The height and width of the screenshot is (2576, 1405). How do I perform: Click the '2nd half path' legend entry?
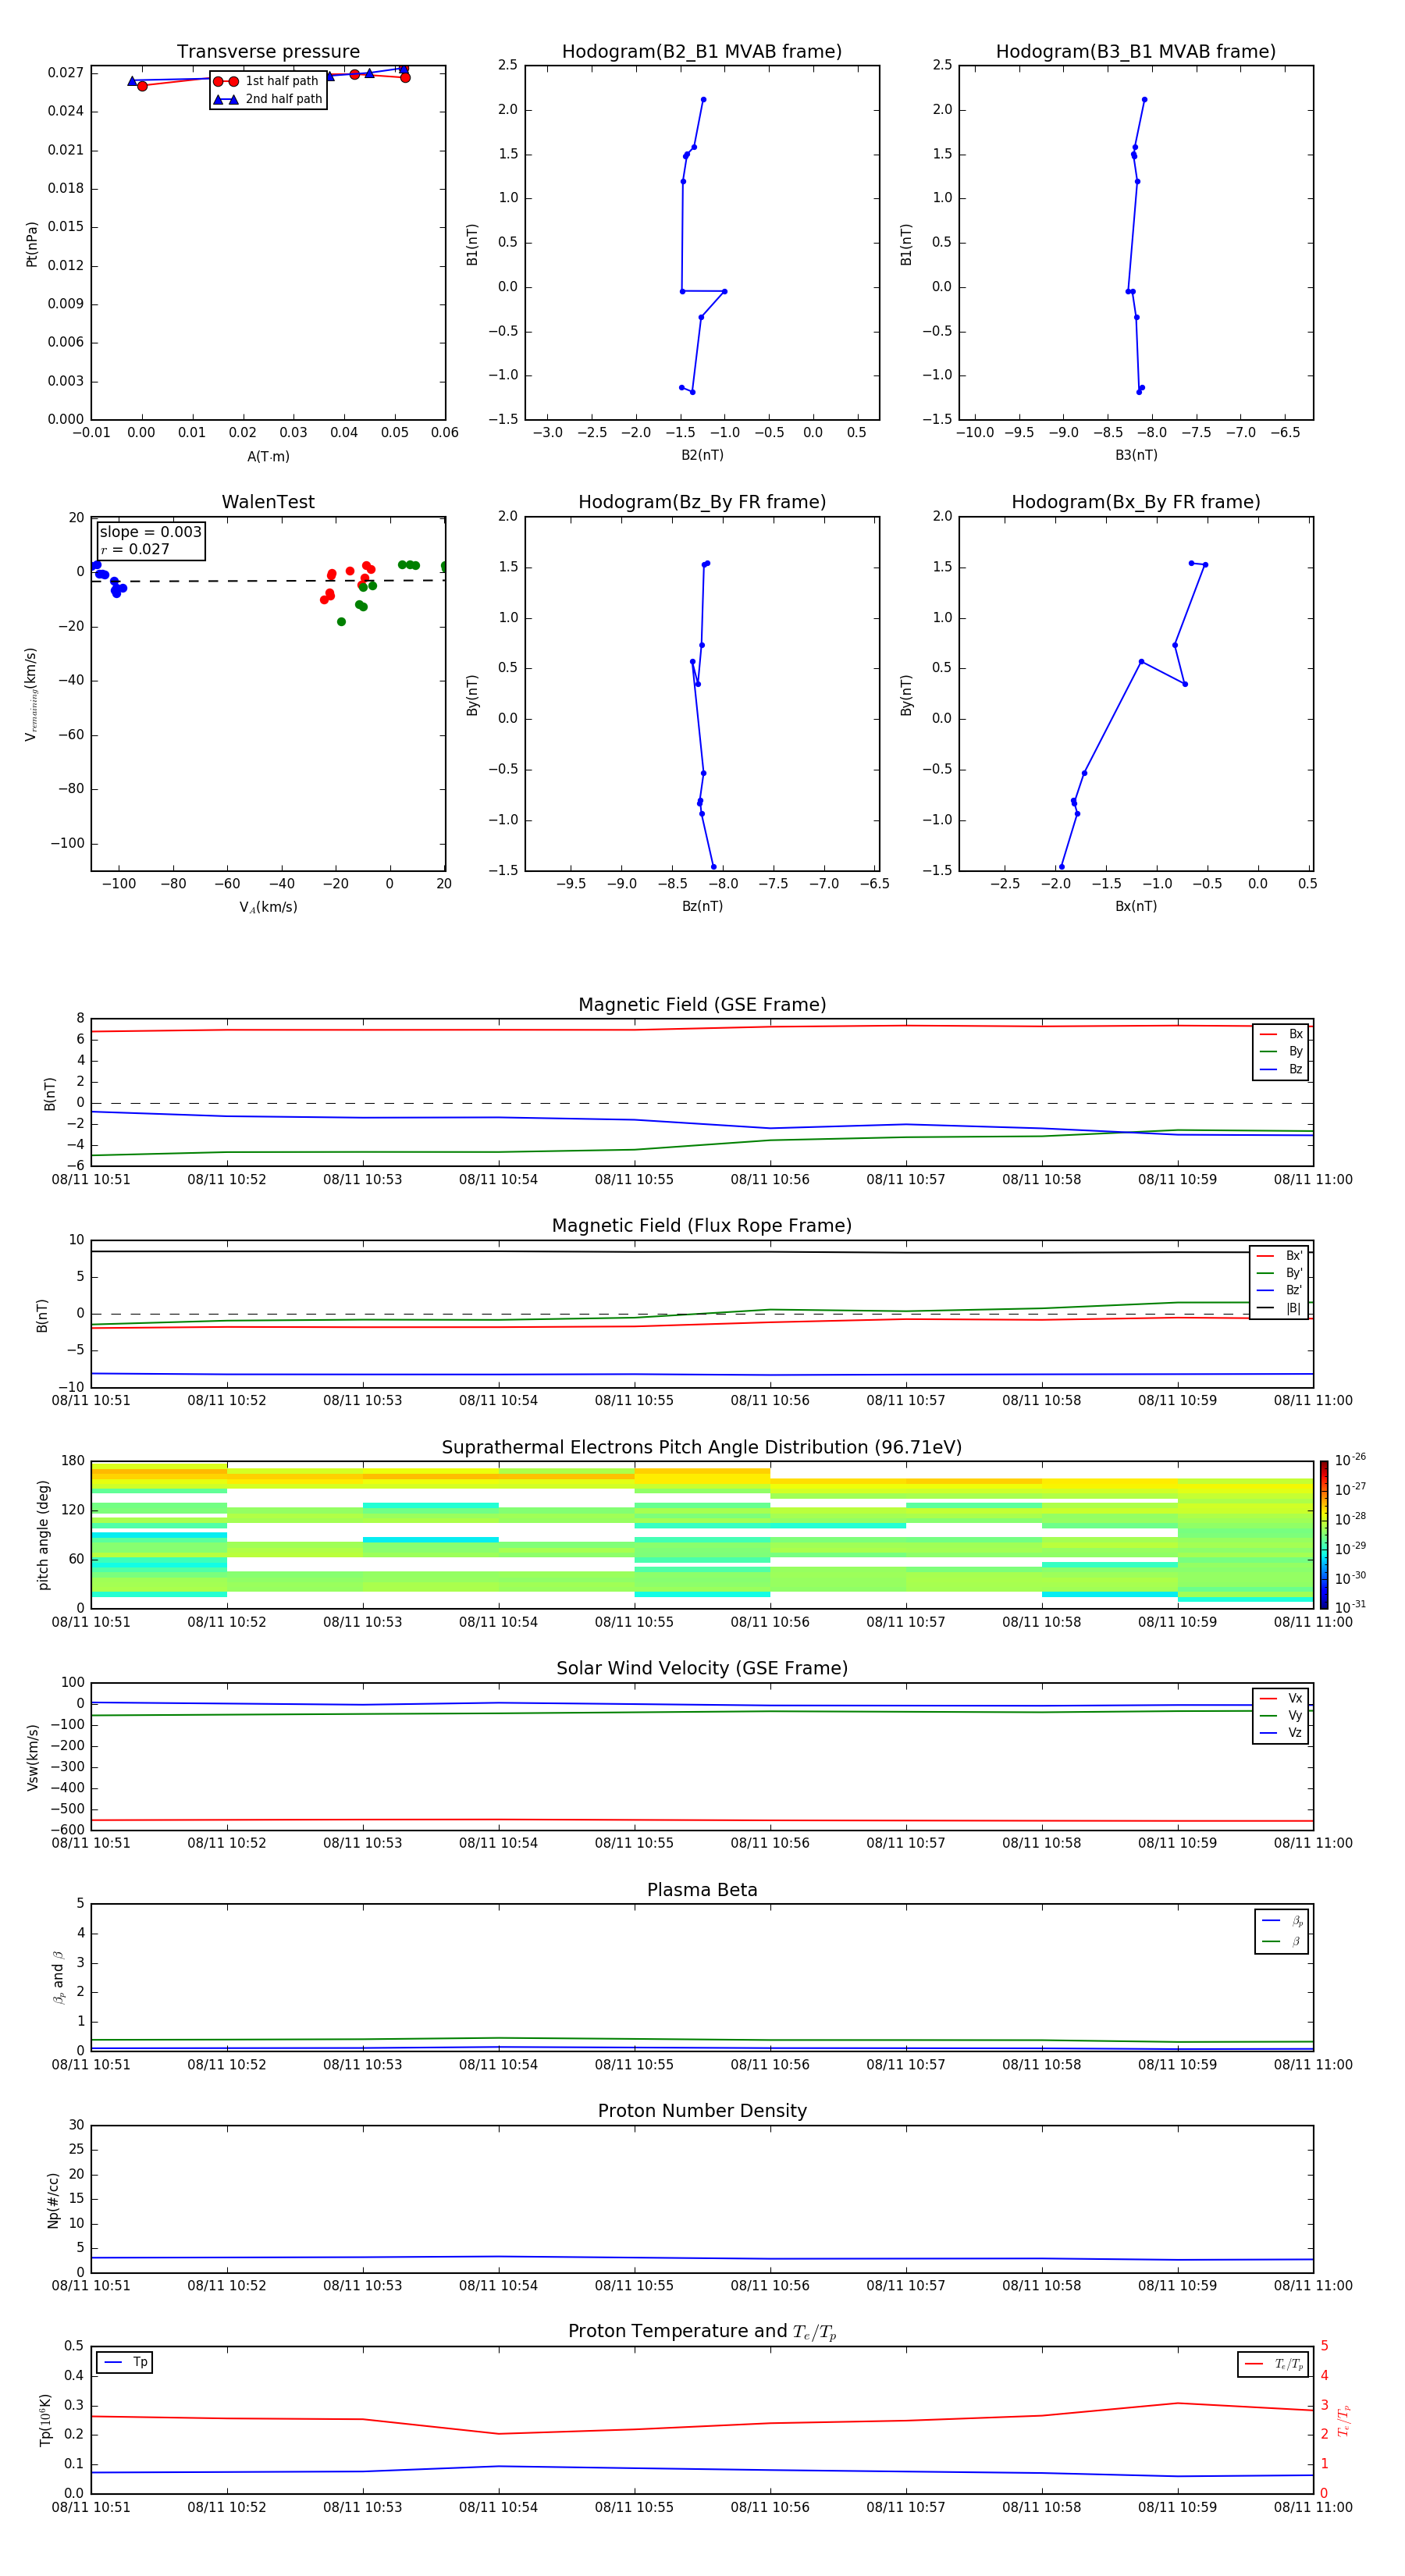(268, 99)
